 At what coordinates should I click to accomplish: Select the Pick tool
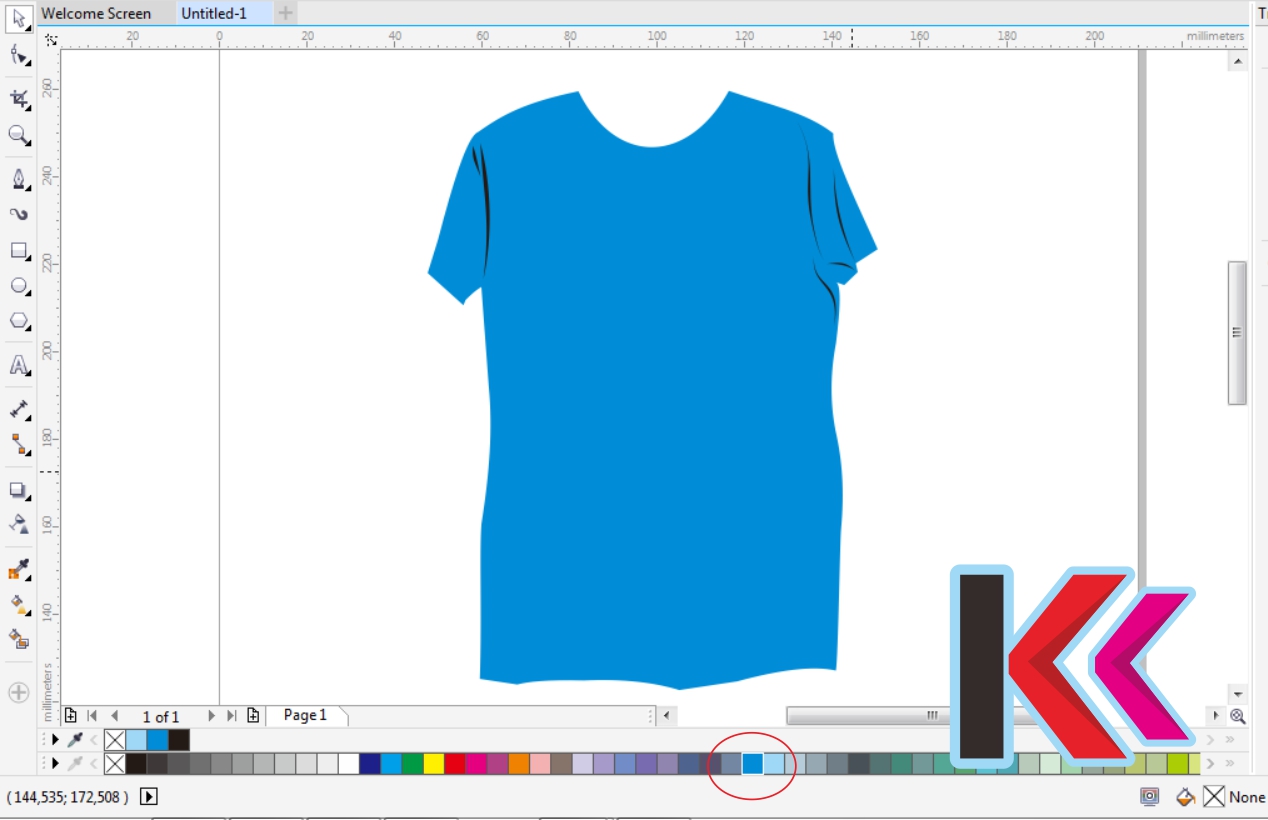[17, 18]
